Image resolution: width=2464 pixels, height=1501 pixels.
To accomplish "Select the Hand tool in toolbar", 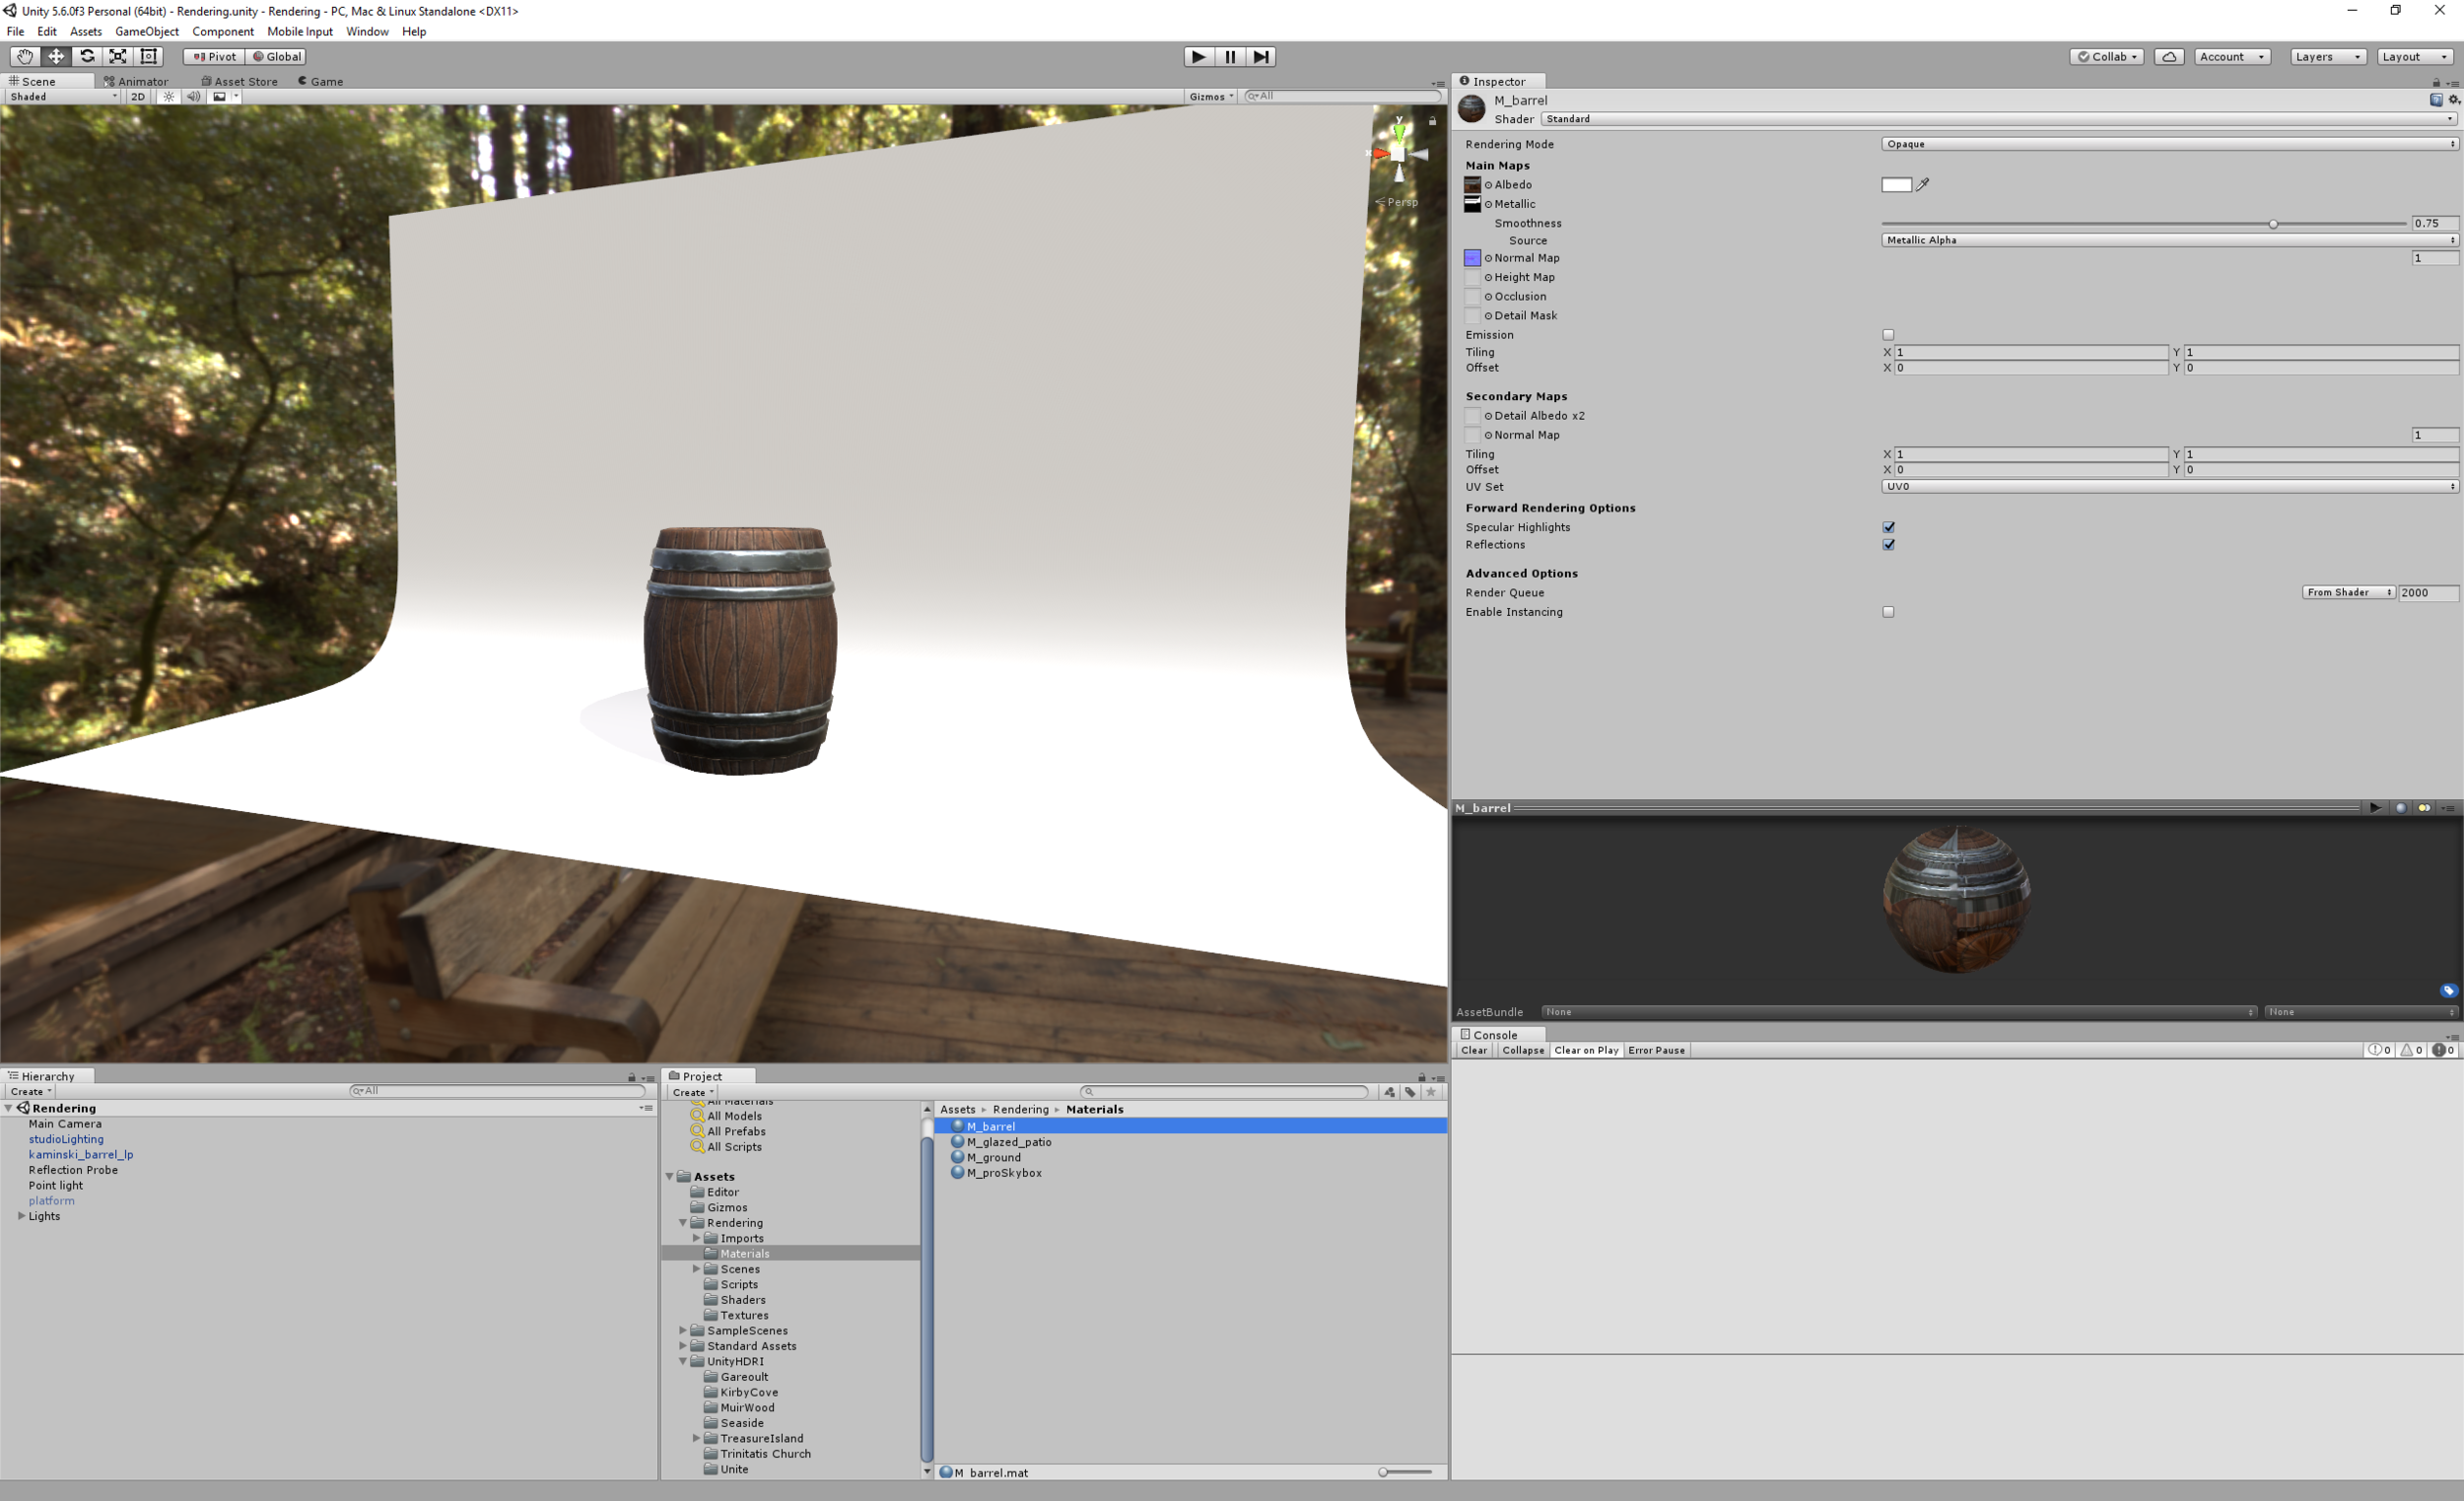I will (25, 57).
